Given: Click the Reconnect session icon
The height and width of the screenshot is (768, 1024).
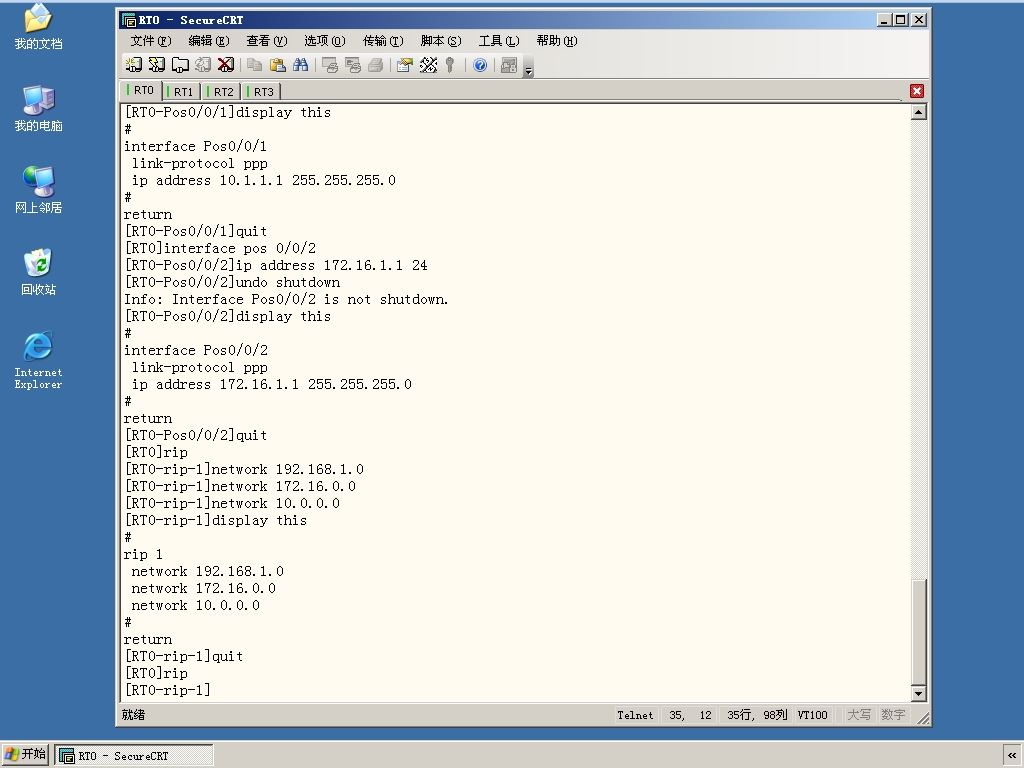Looking at the screenshot, I should click(x=203, y=65).
